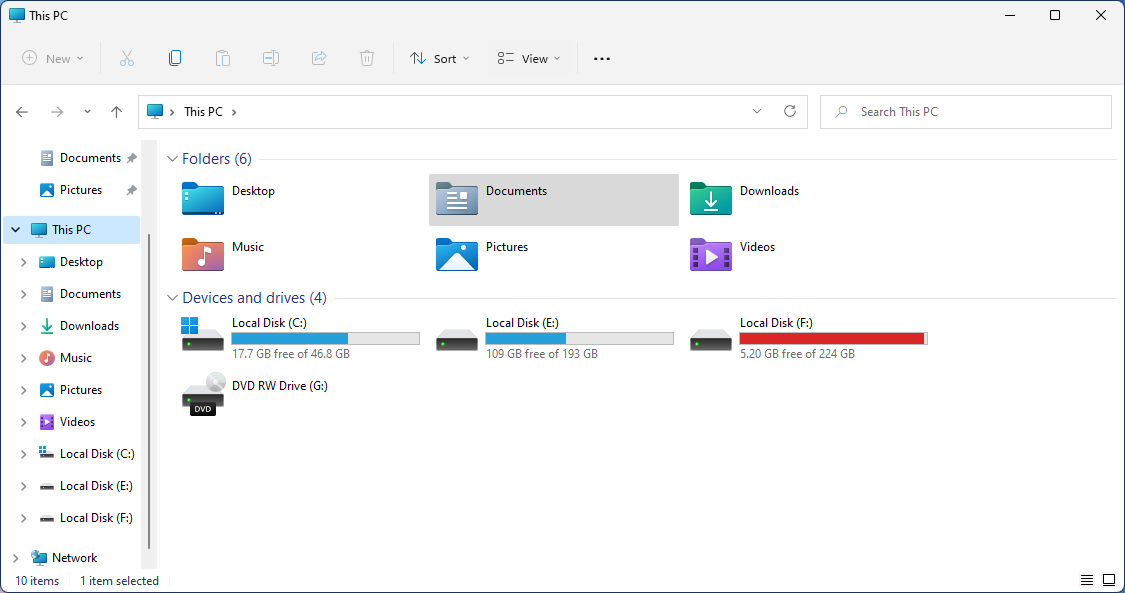
Task: Select the Desktop folder icon in main pane
Action: [x=203, y=199]
